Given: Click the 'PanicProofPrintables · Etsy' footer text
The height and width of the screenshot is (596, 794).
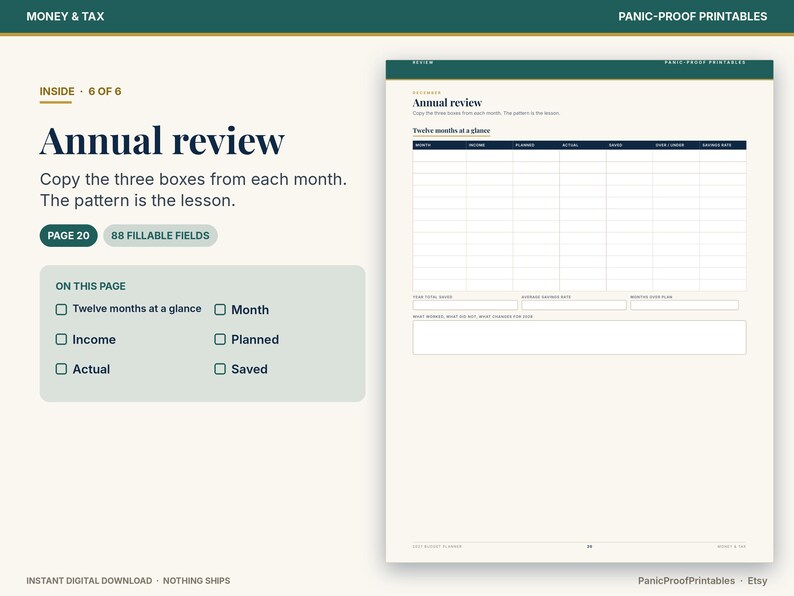Looking at the screenshot, I should (x=702, y=581).
